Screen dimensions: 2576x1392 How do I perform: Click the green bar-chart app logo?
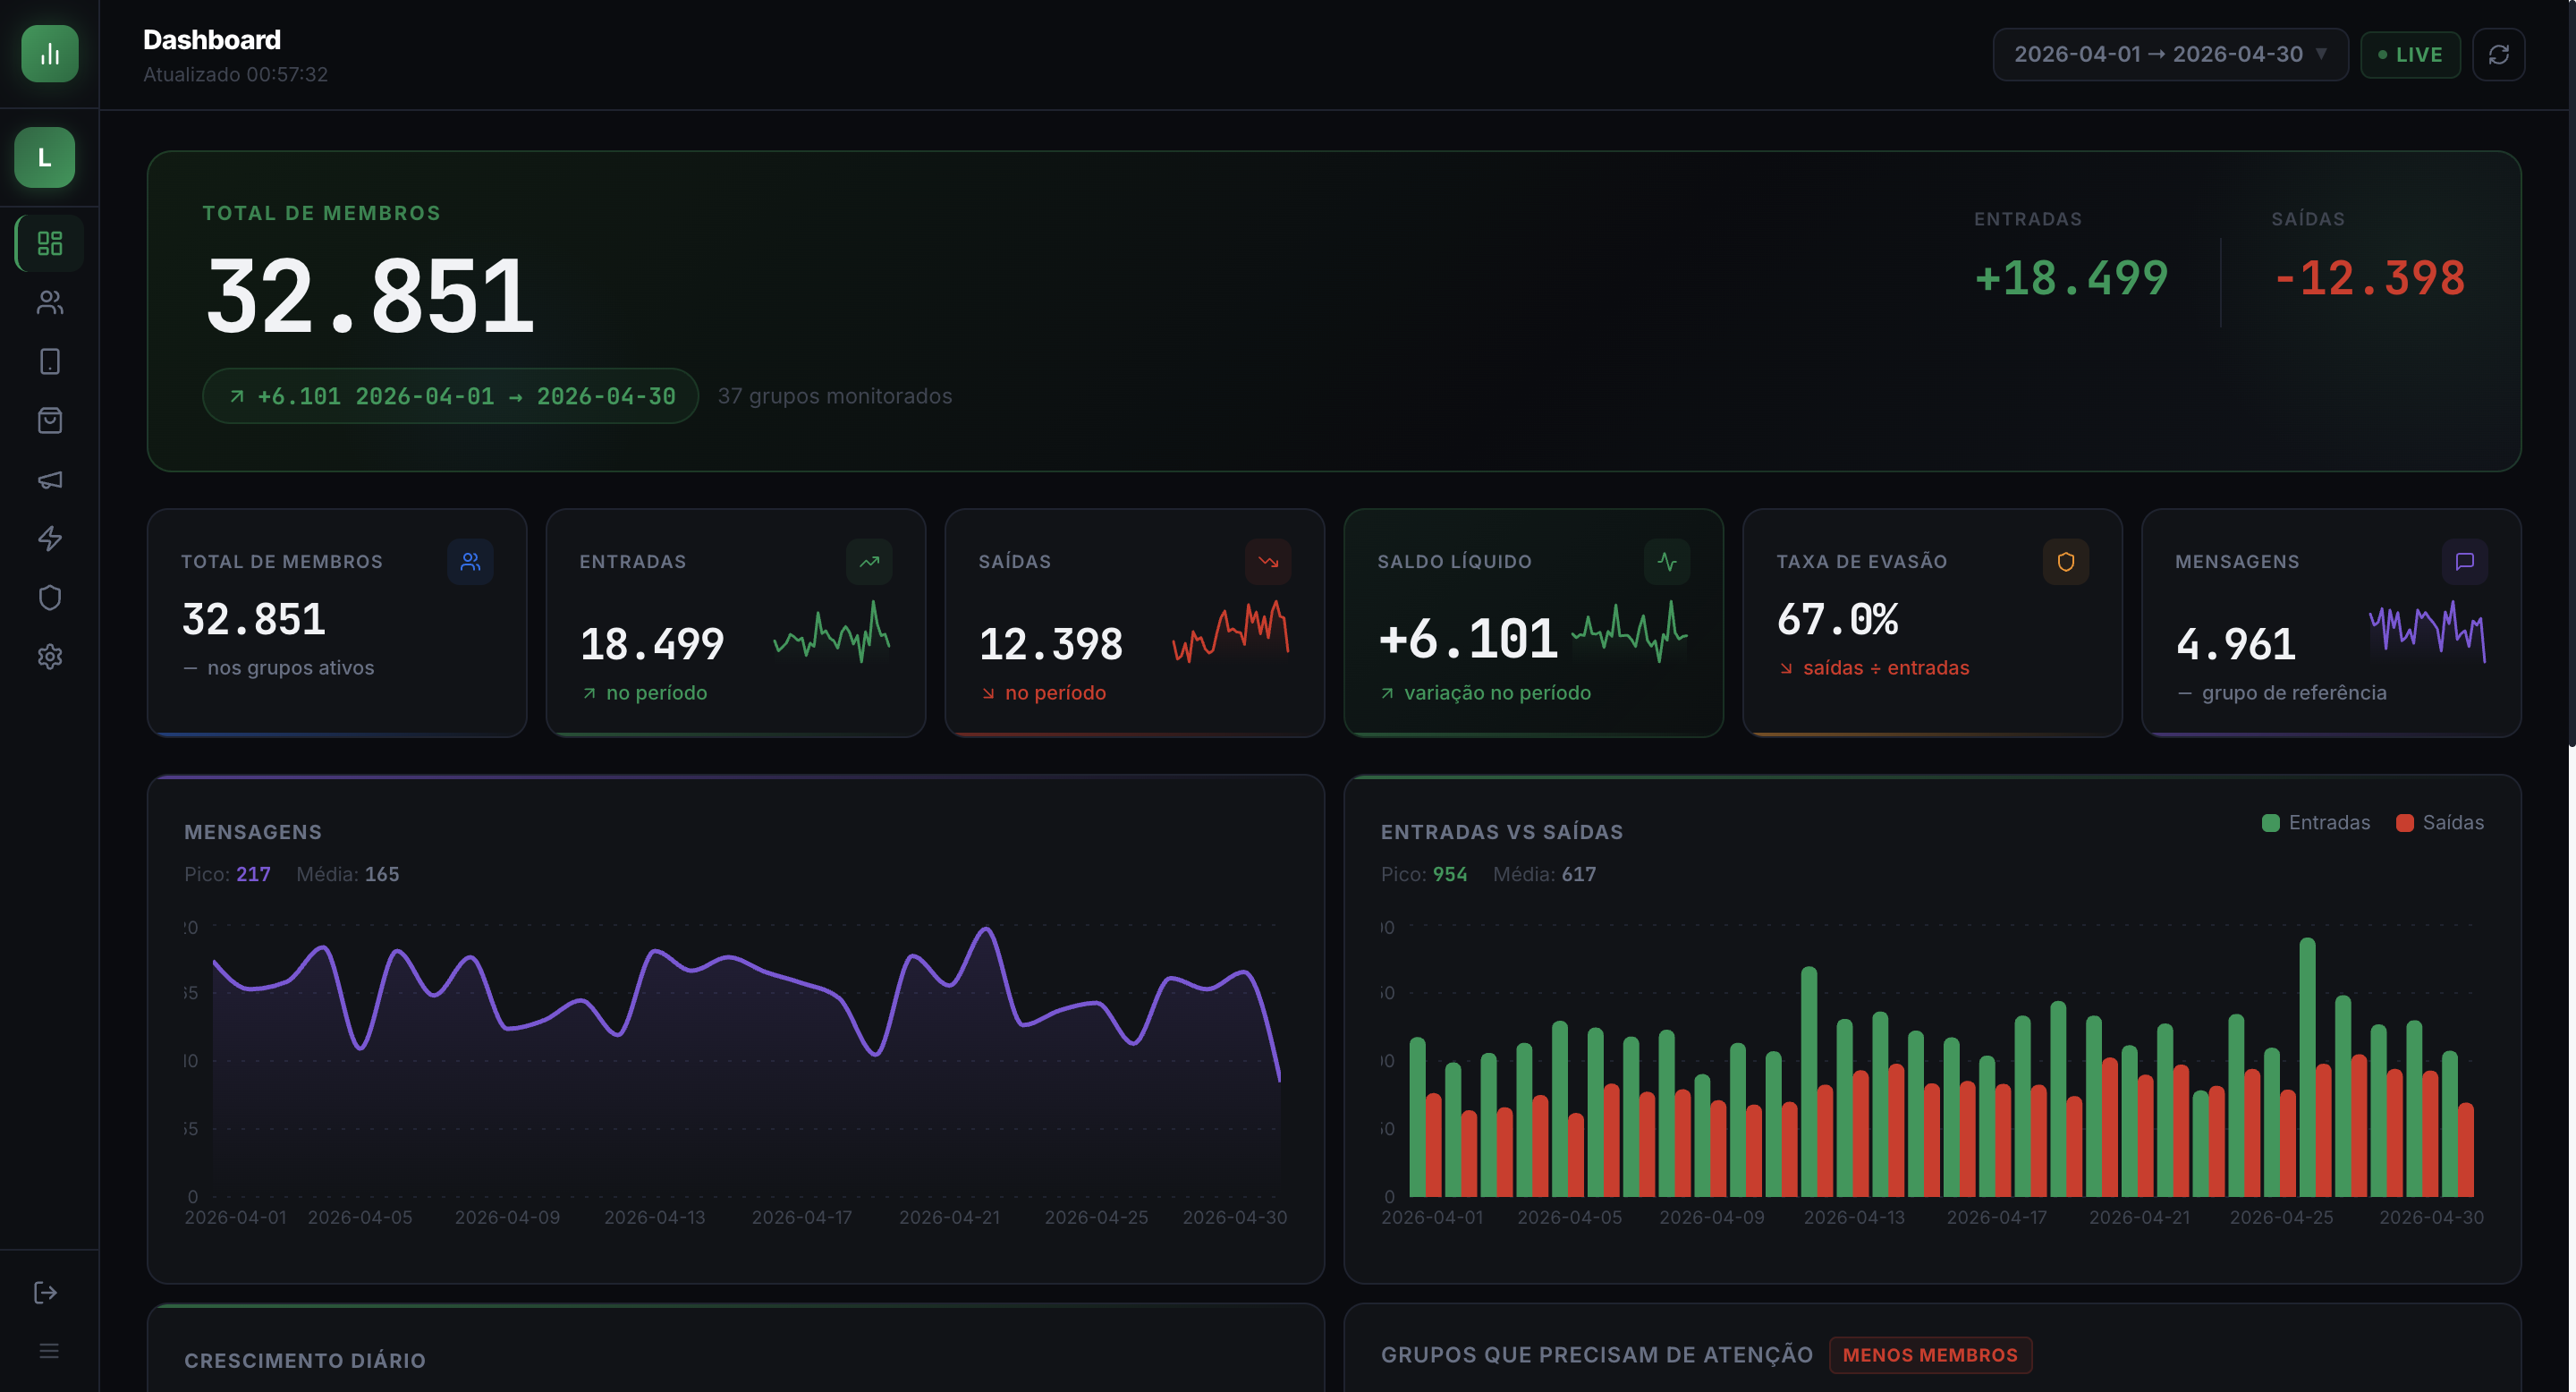(x=49, y=54)
